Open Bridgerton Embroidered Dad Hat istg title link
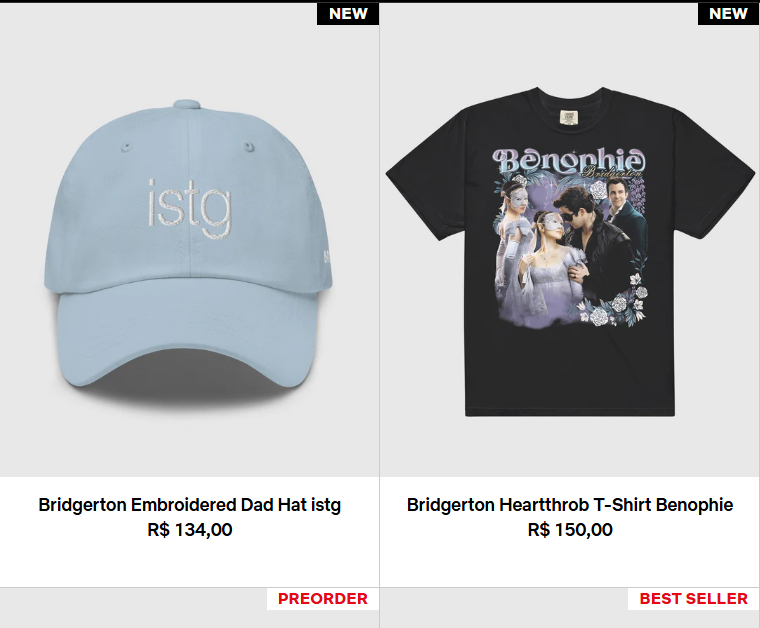 [x=190, y=504]
